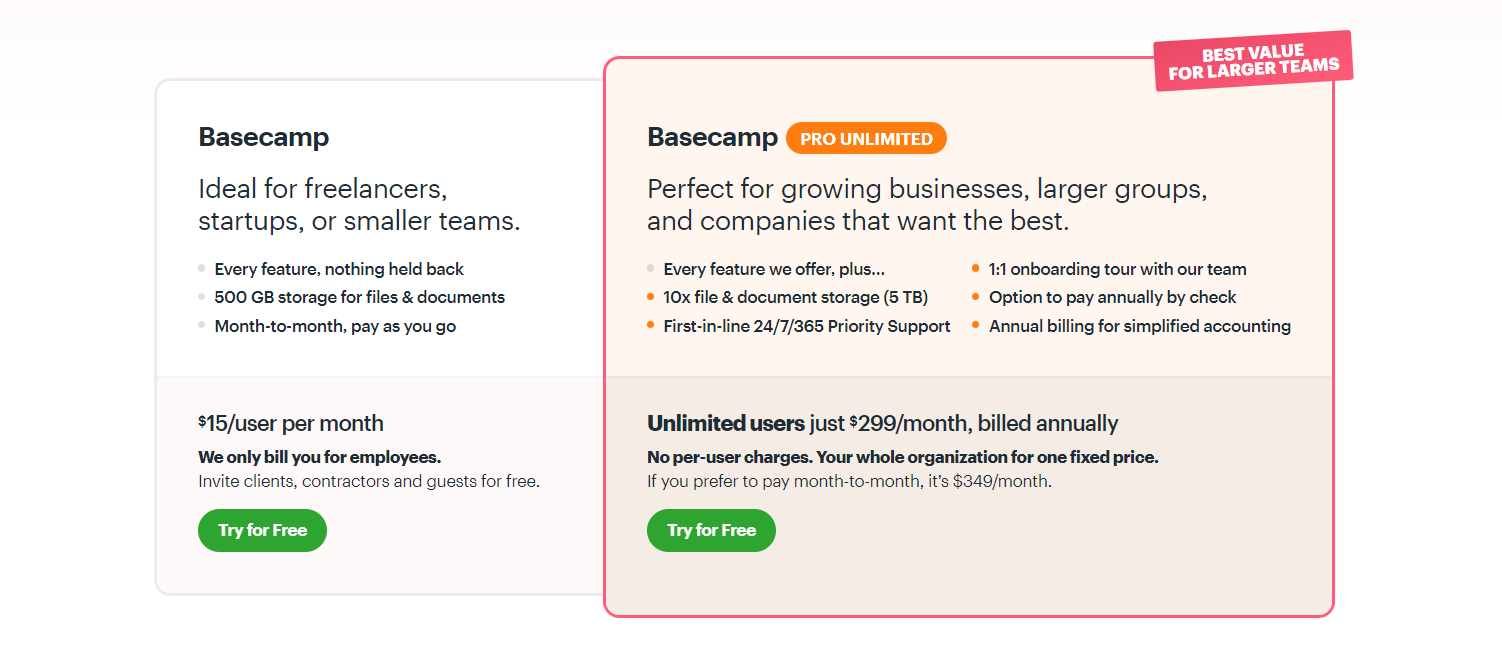Click the $15/user per month price text
The height and width of the screenshot is (662, 1502).
click(291, 423)
